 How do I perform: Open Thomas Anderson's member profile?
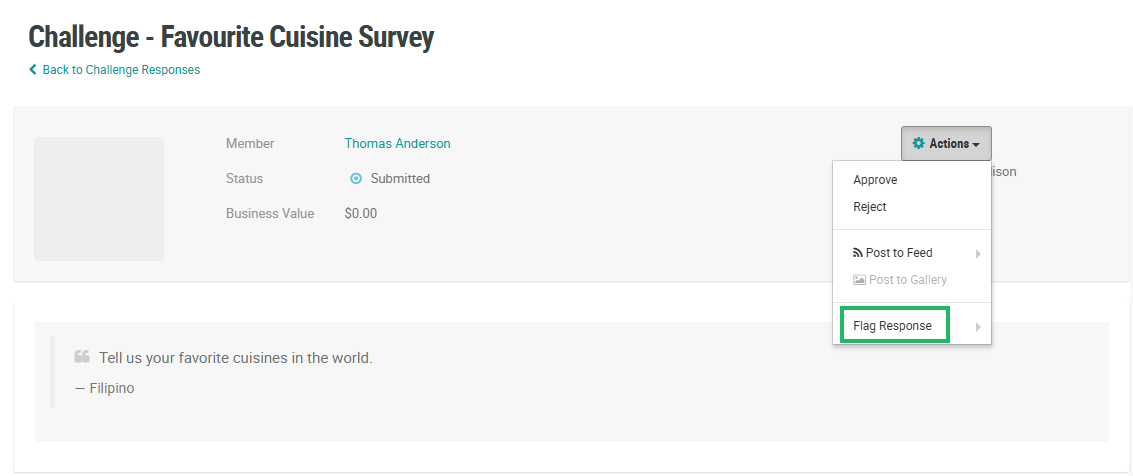pyautogui.click(x=397, y=144)
